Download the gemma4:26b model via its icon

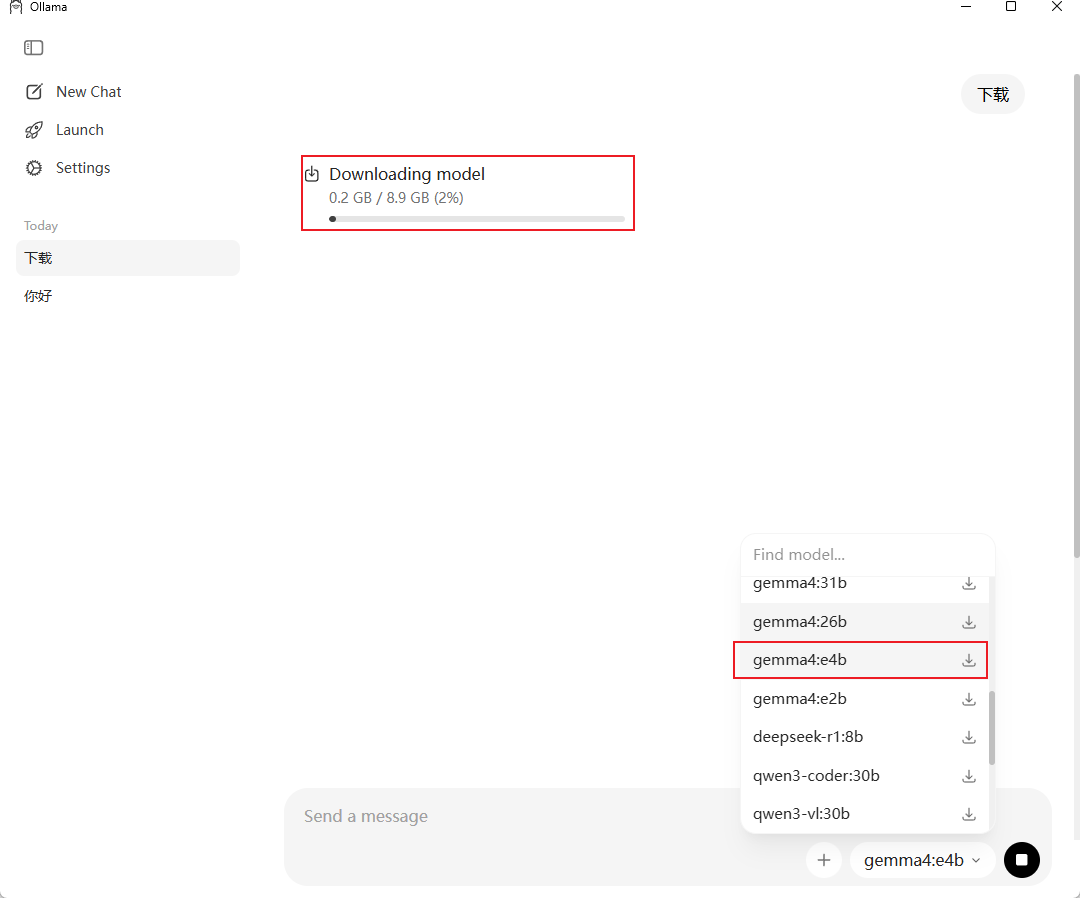tap(968, 622)
